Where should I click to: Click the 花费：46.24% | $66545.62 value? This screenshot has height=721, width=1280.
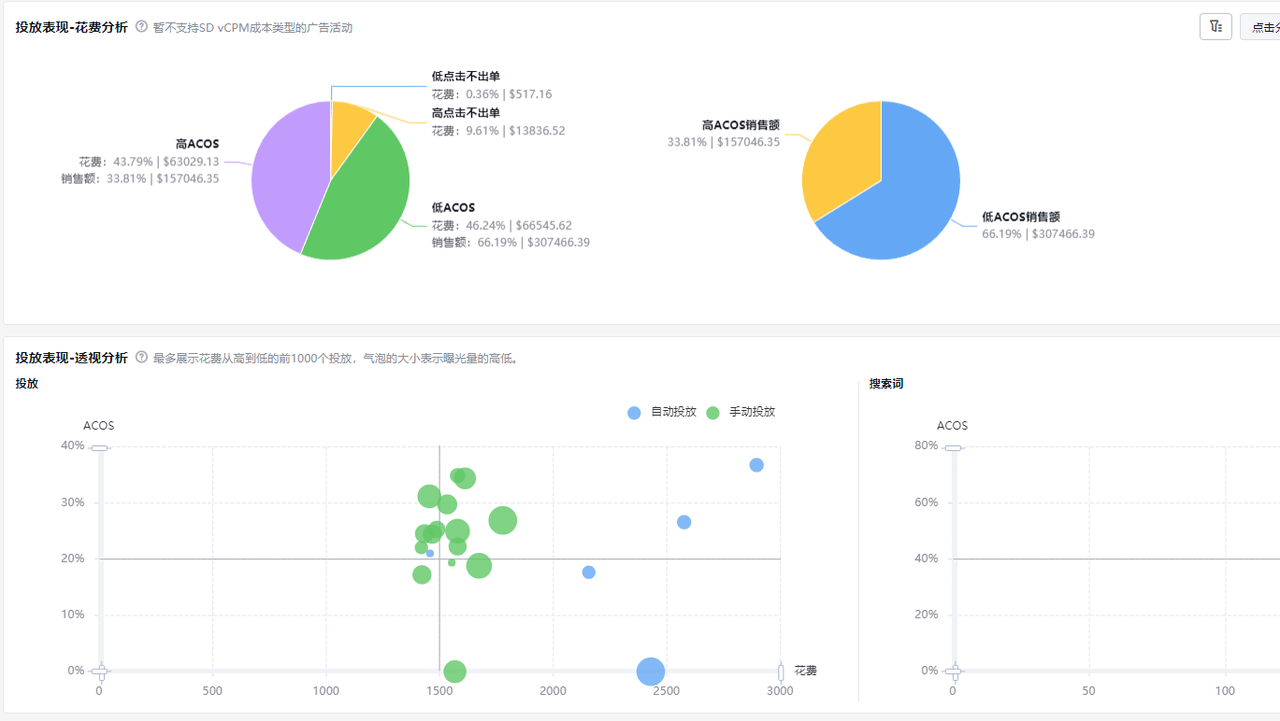(502, 226)
